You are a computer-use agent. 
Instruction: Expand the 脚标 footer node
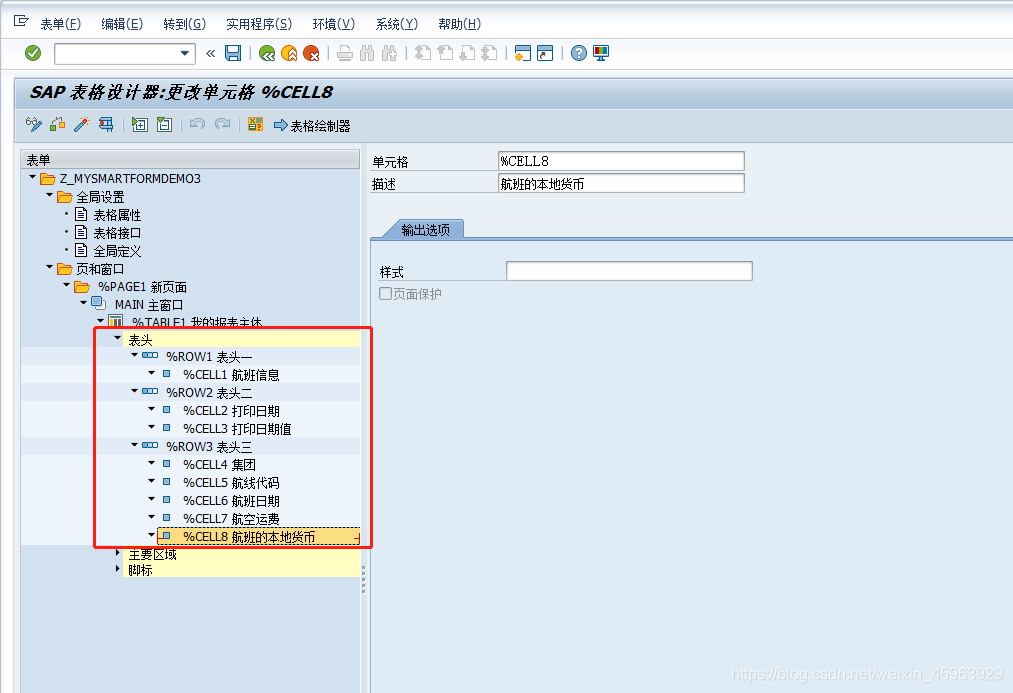point(118,568)
